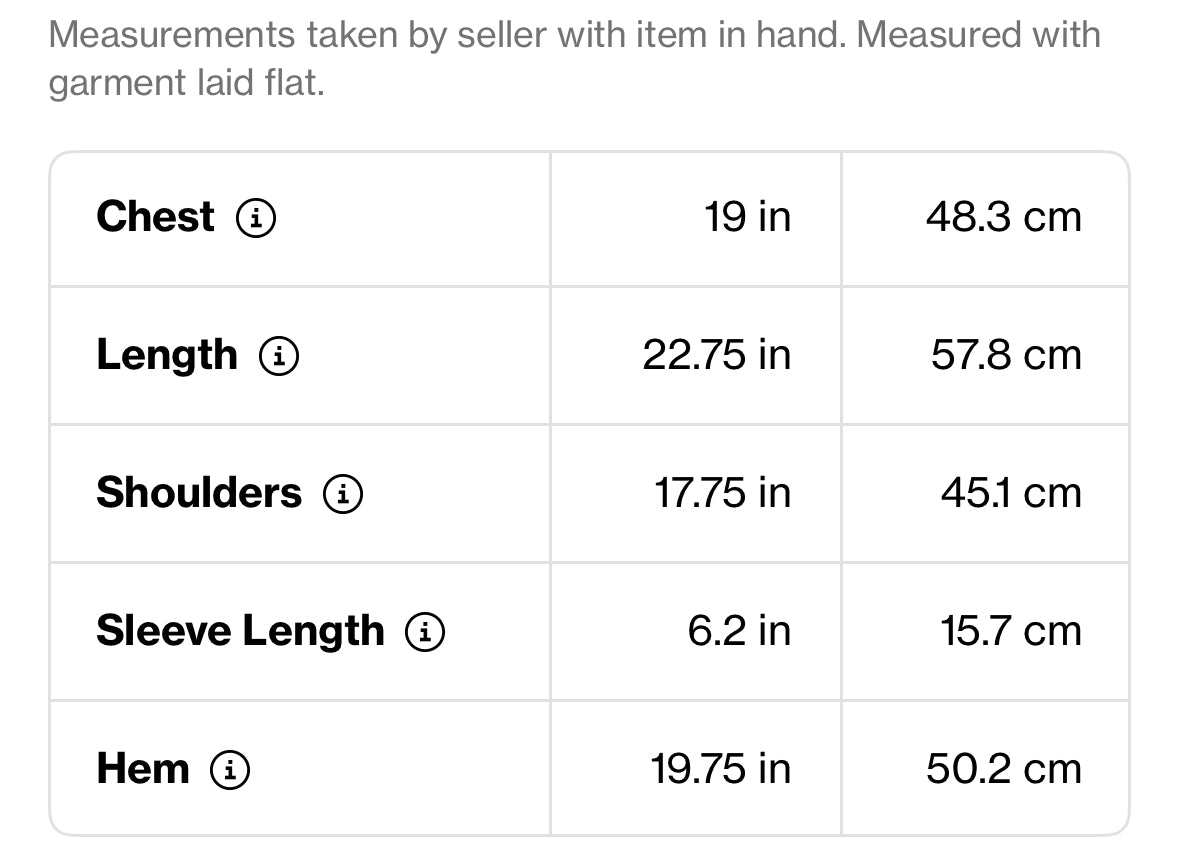
Task: Click the 22.75 in length value
Action: point(717,355)
